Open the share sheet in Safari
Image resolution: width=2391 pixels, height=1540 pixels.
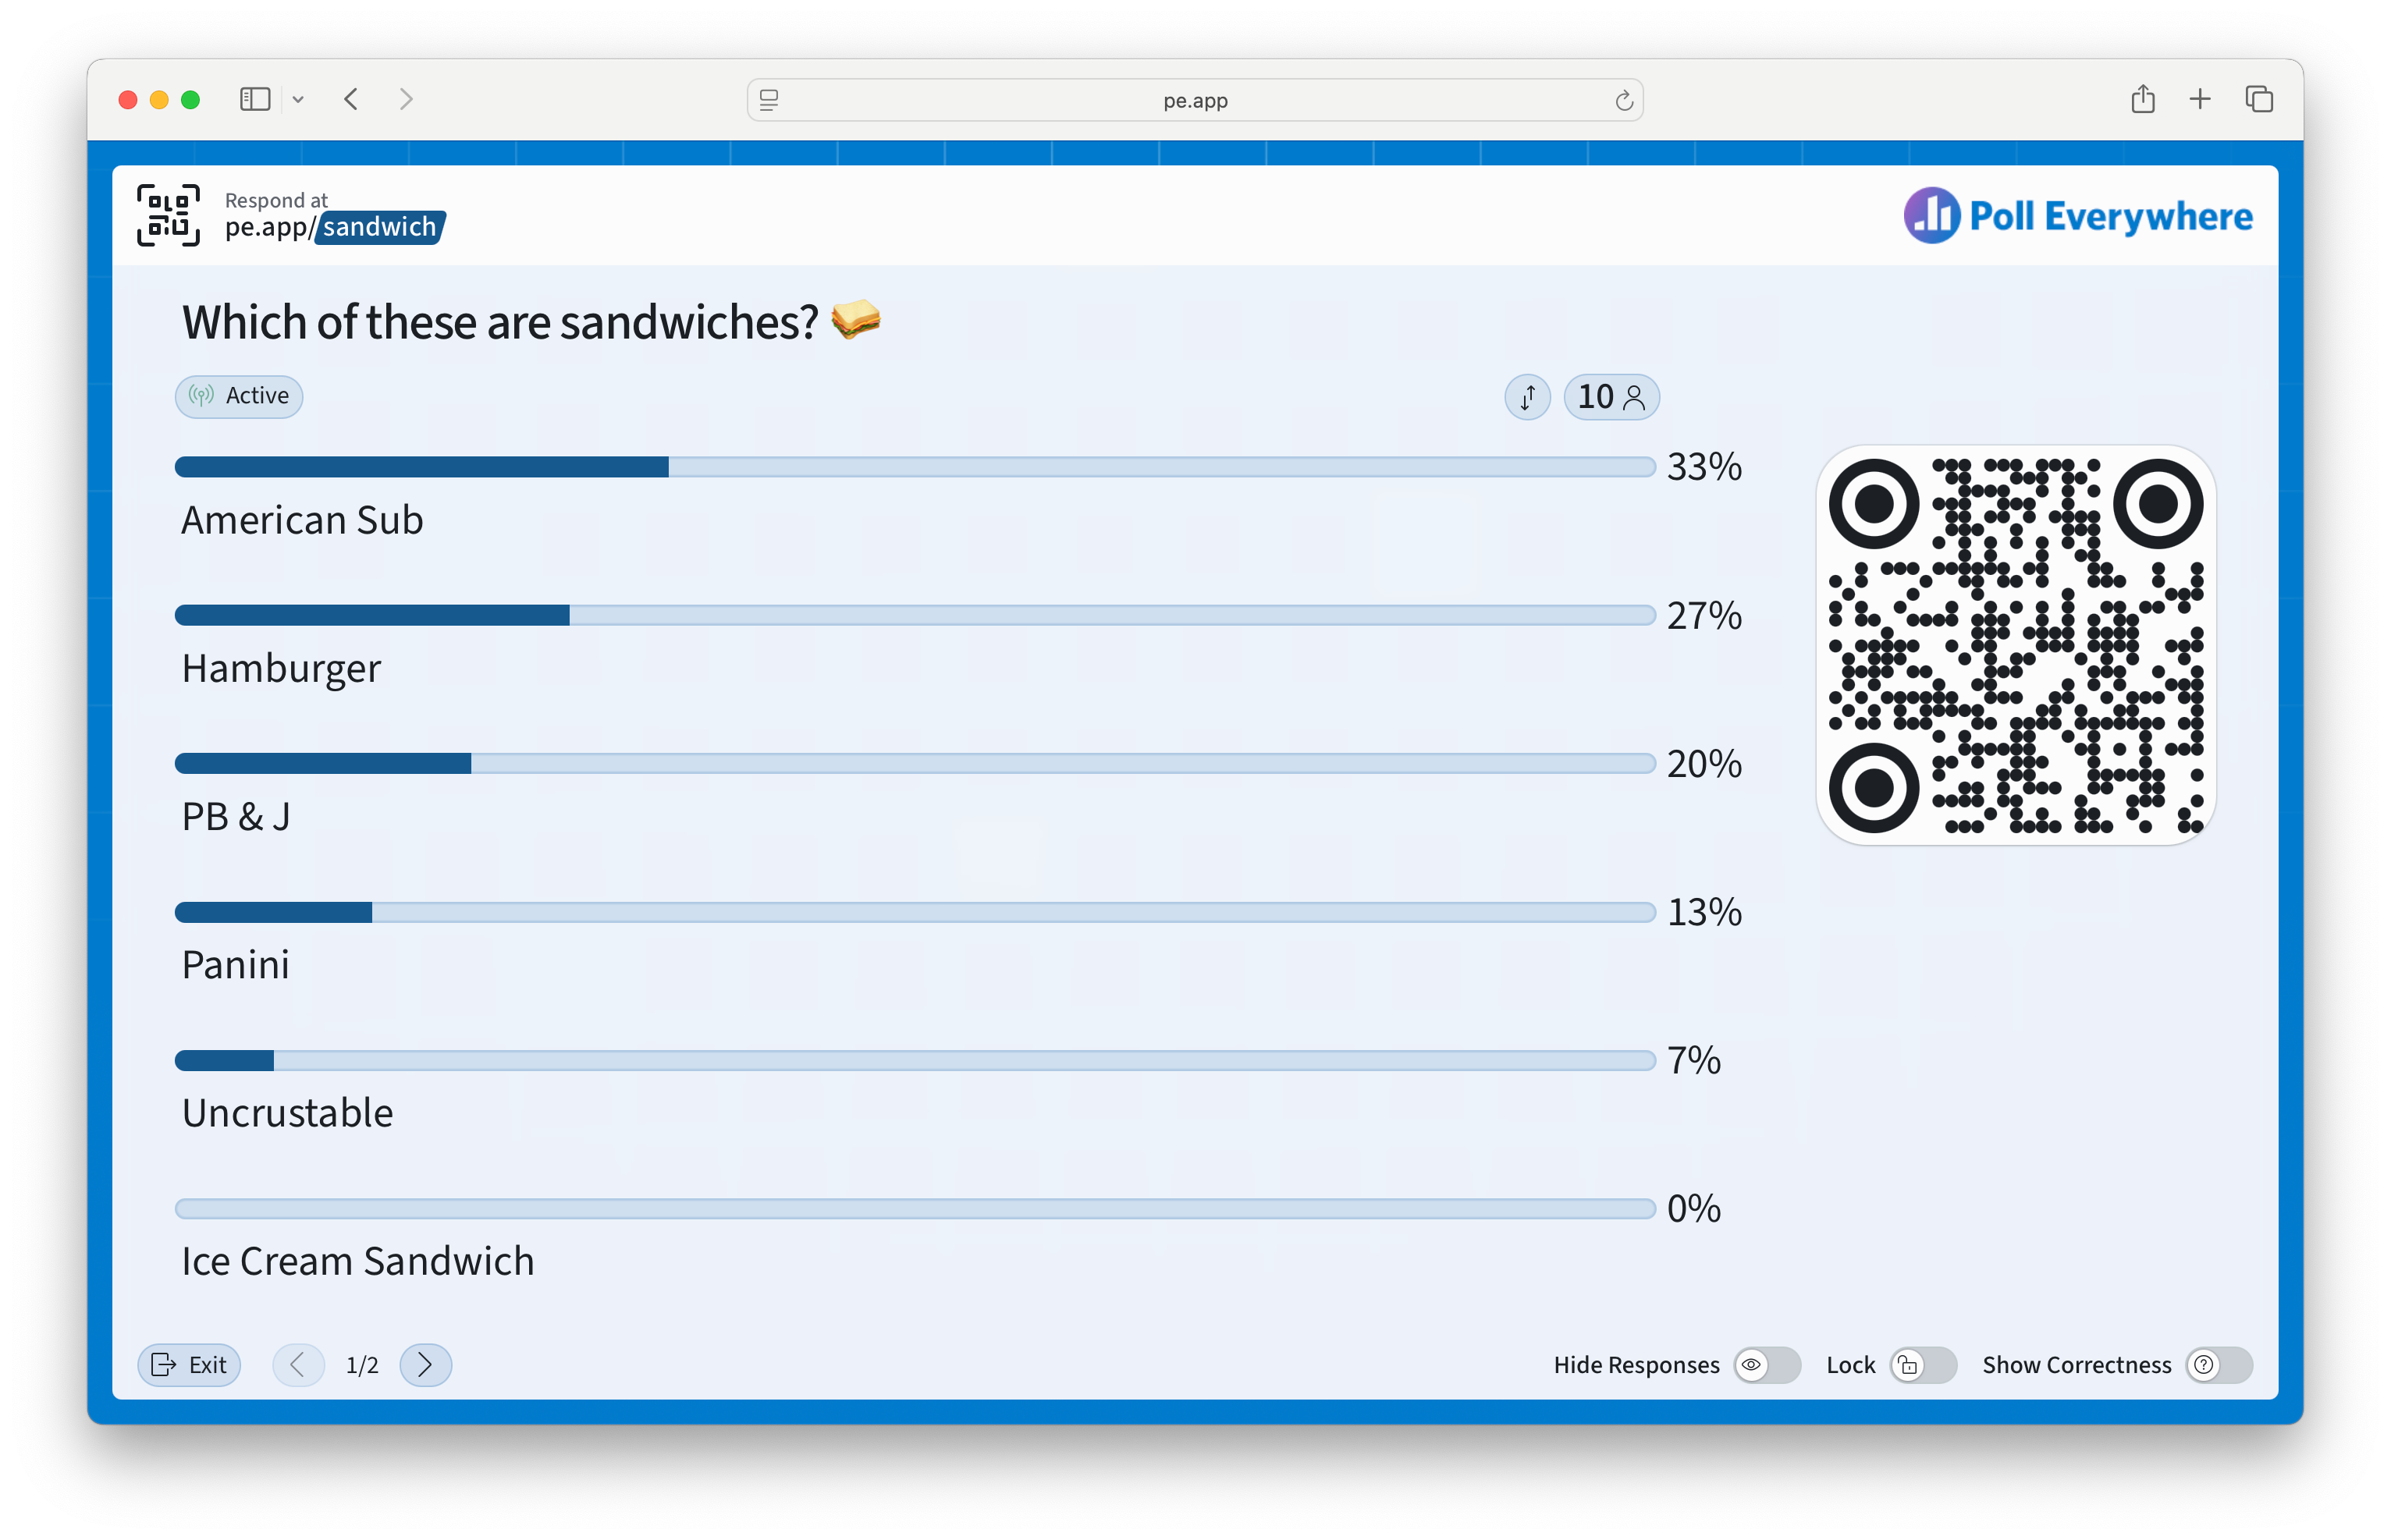pos(2142,99)
